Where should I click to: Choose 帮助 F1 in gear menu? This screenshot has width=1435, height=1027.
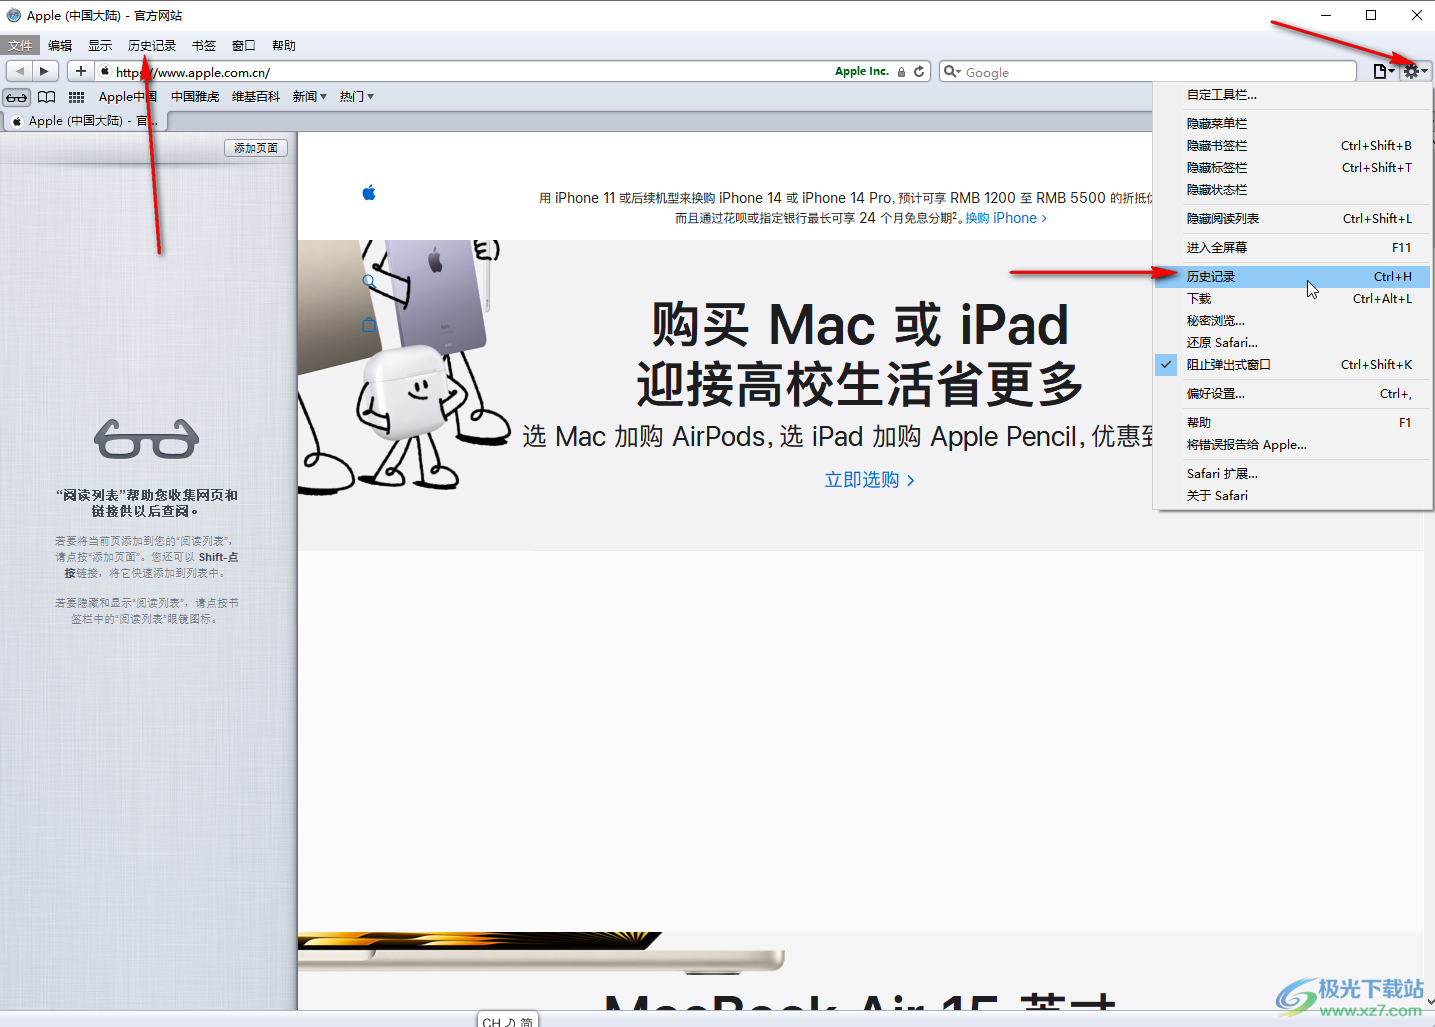coord(1293,423)
